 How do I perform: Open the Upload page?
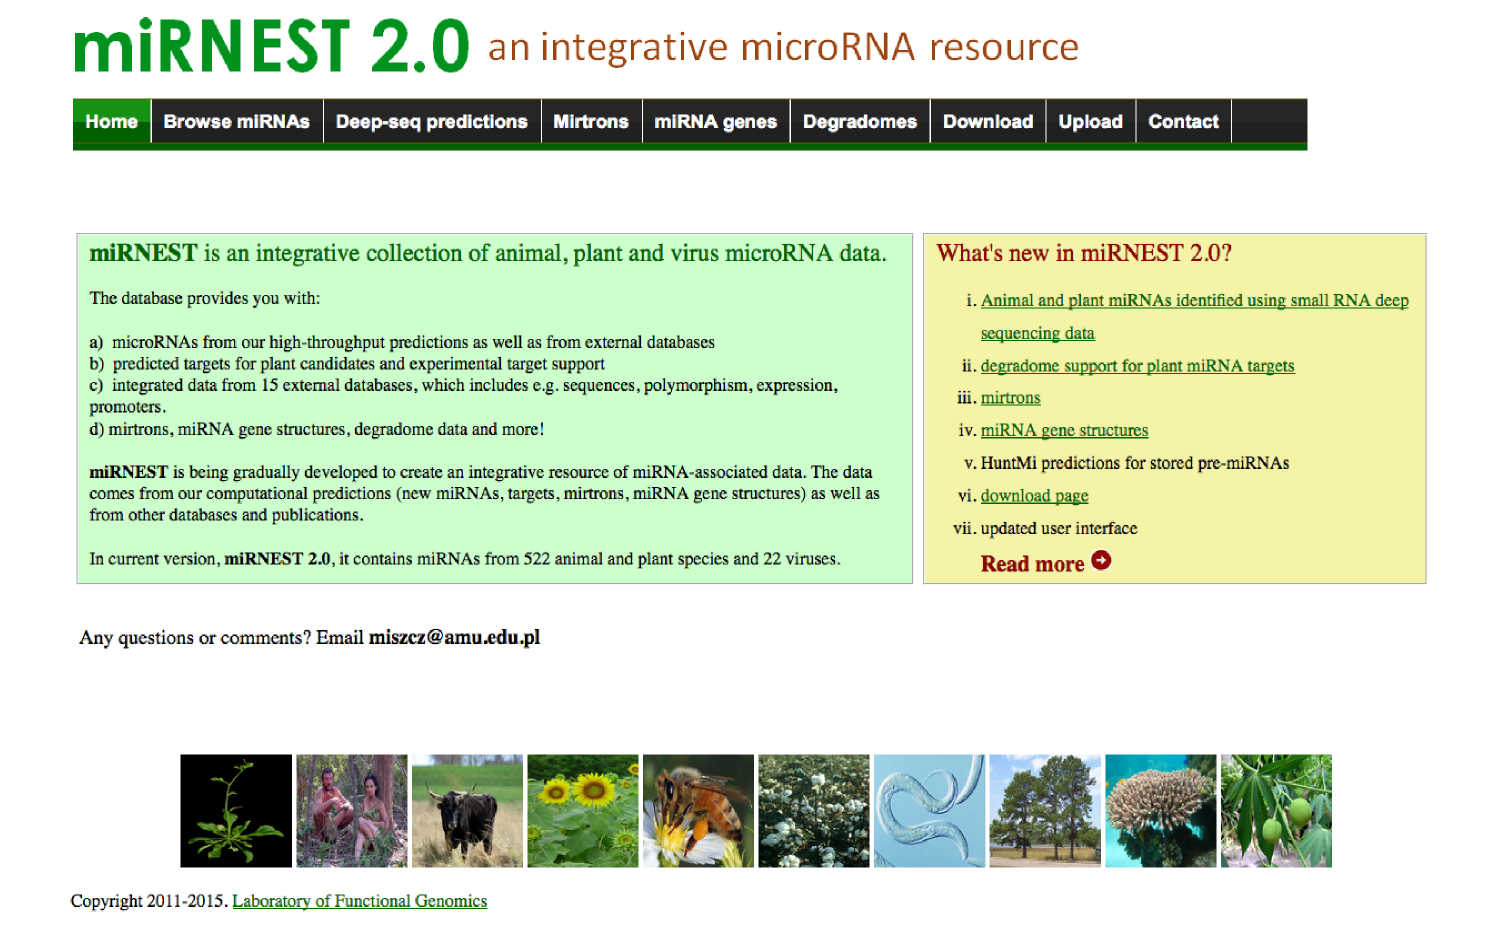coord(1090,122)
